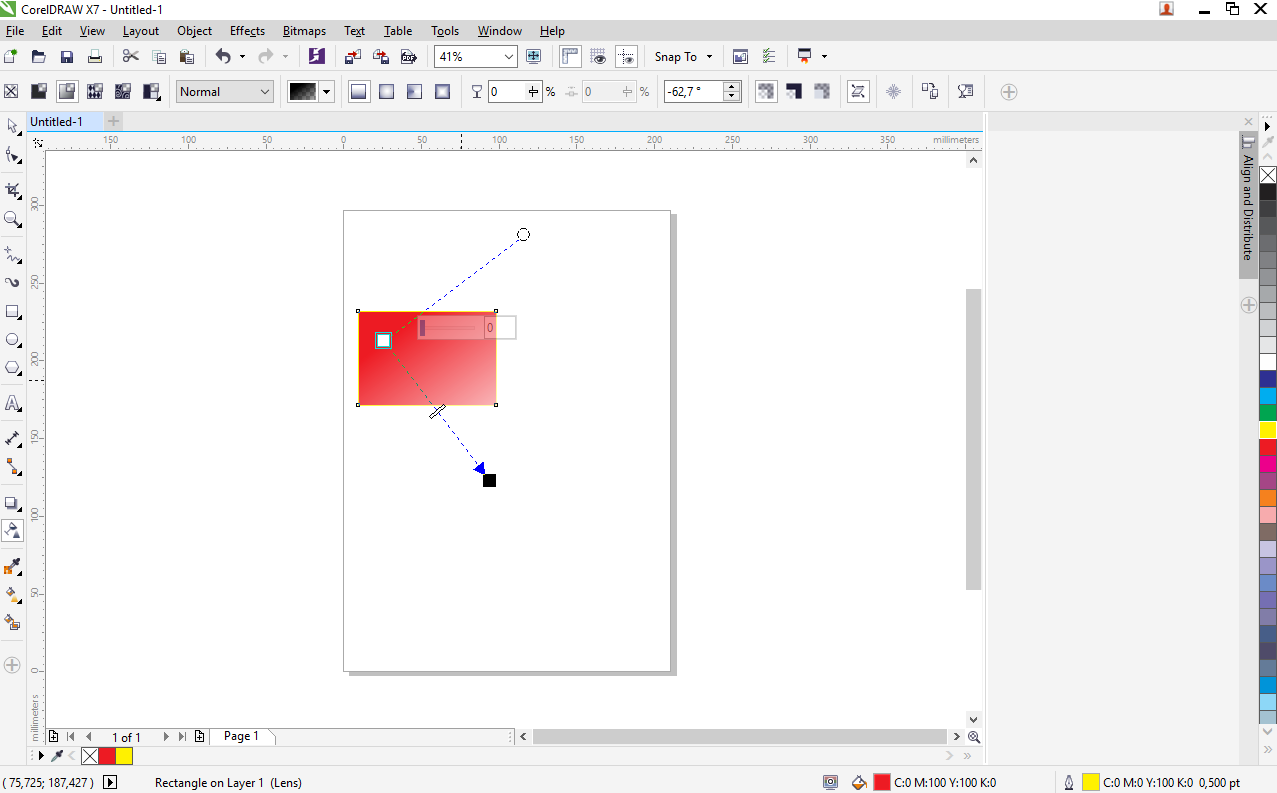Open the Options dialog icon
The image size is (1277, 793).
pos(768,57)
